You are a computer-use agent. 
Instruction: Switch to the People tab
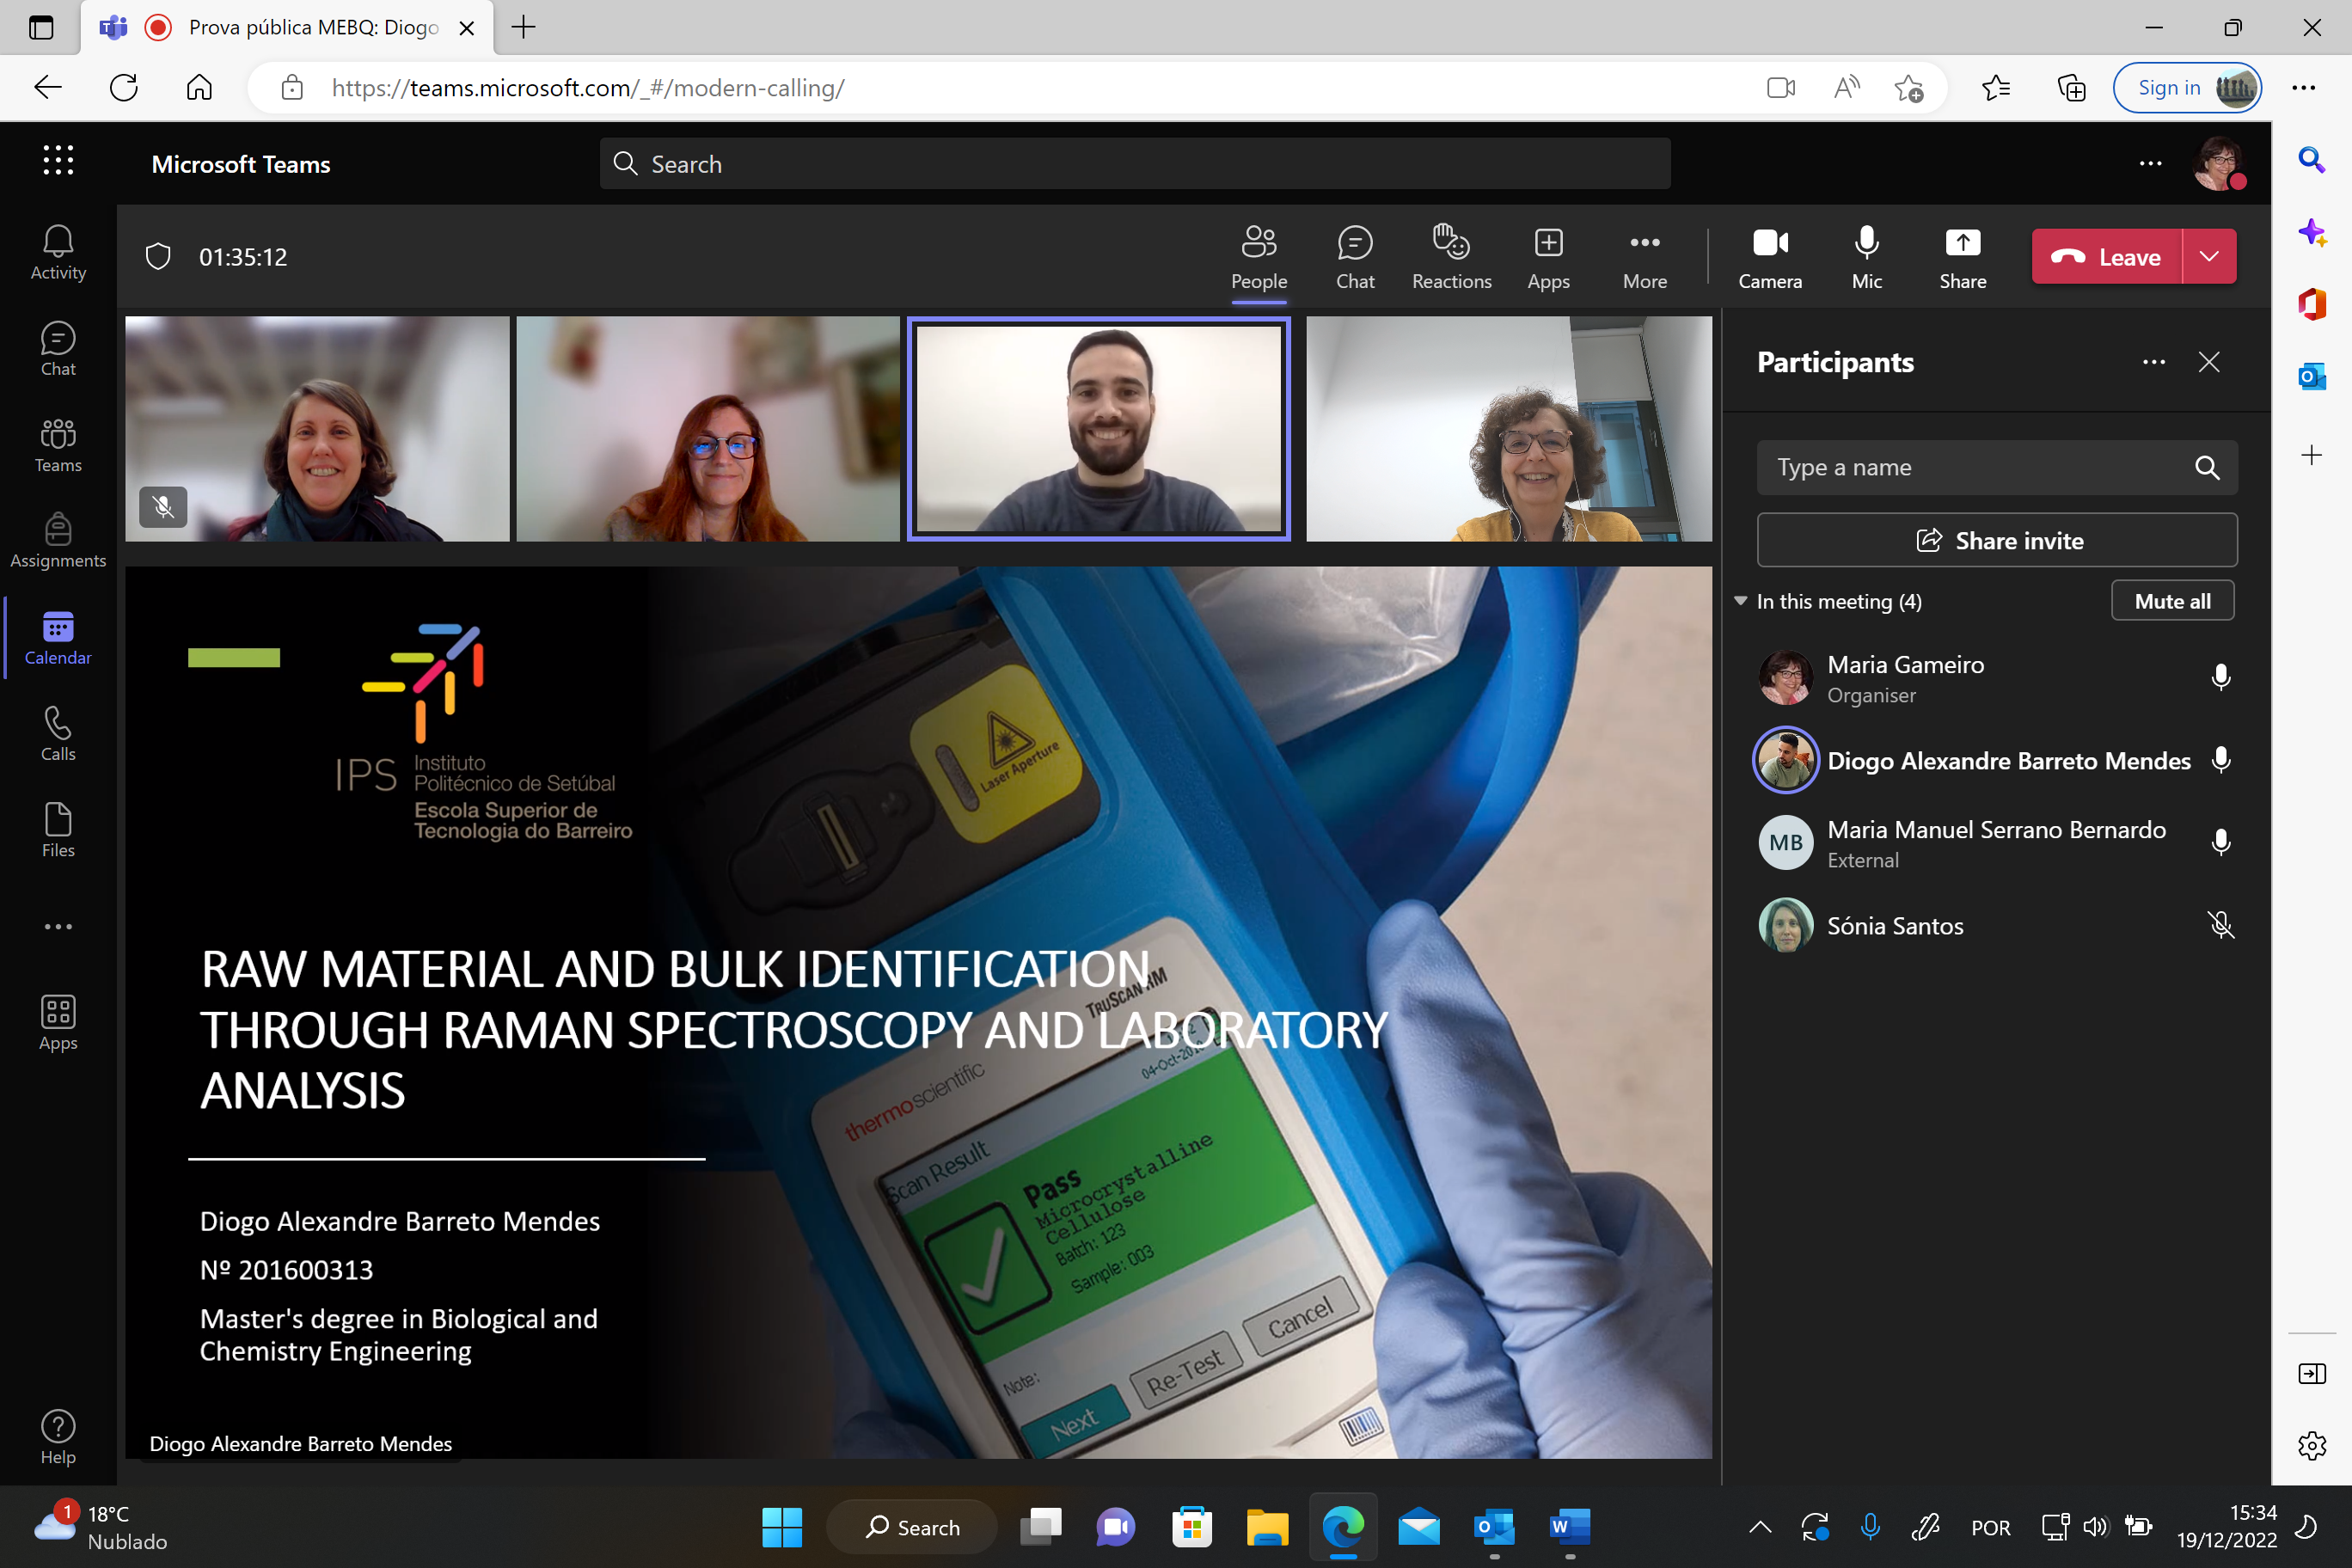tap(1258, 257)
